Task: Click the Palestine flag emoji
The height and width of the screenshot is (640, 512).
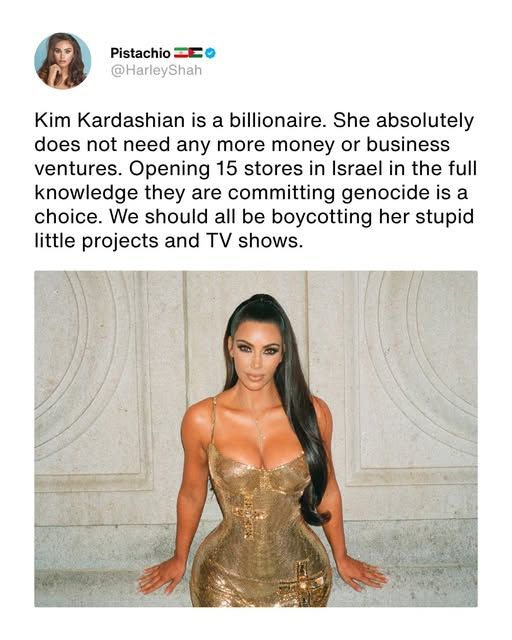Action: [196, 53]
